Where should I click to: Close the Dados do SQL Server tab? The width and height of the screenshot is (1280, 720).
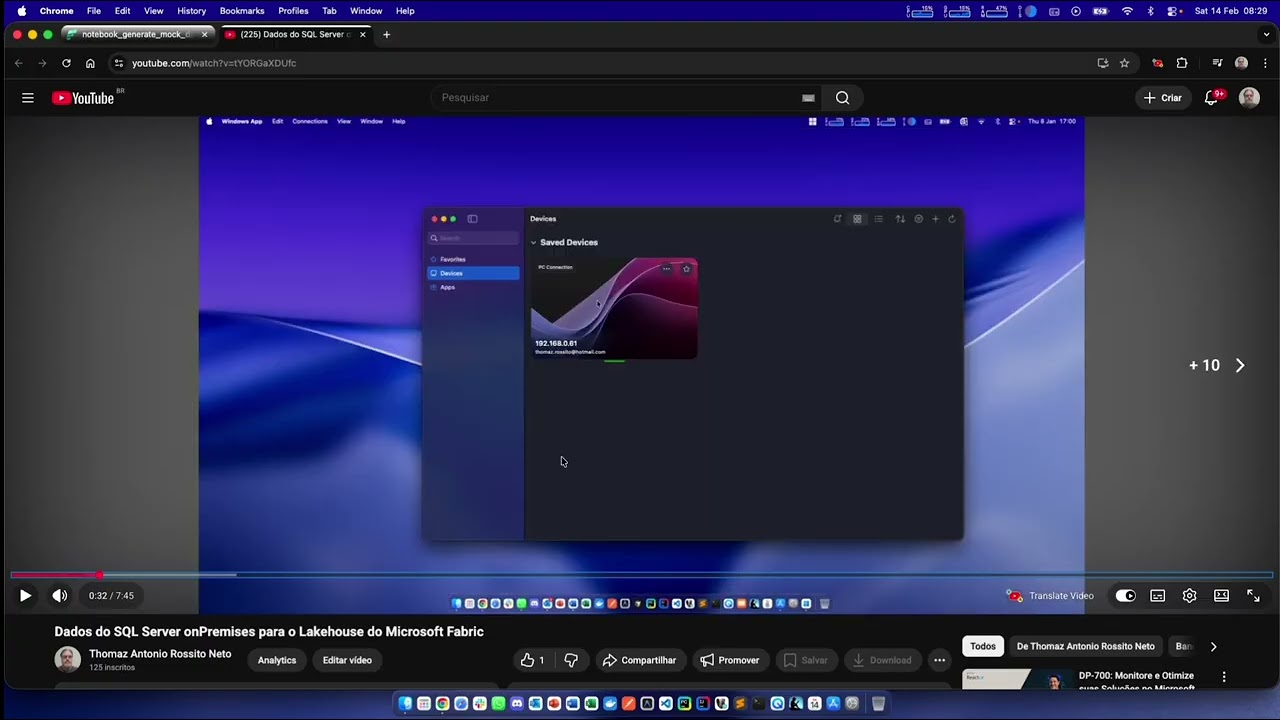[362, 34]
